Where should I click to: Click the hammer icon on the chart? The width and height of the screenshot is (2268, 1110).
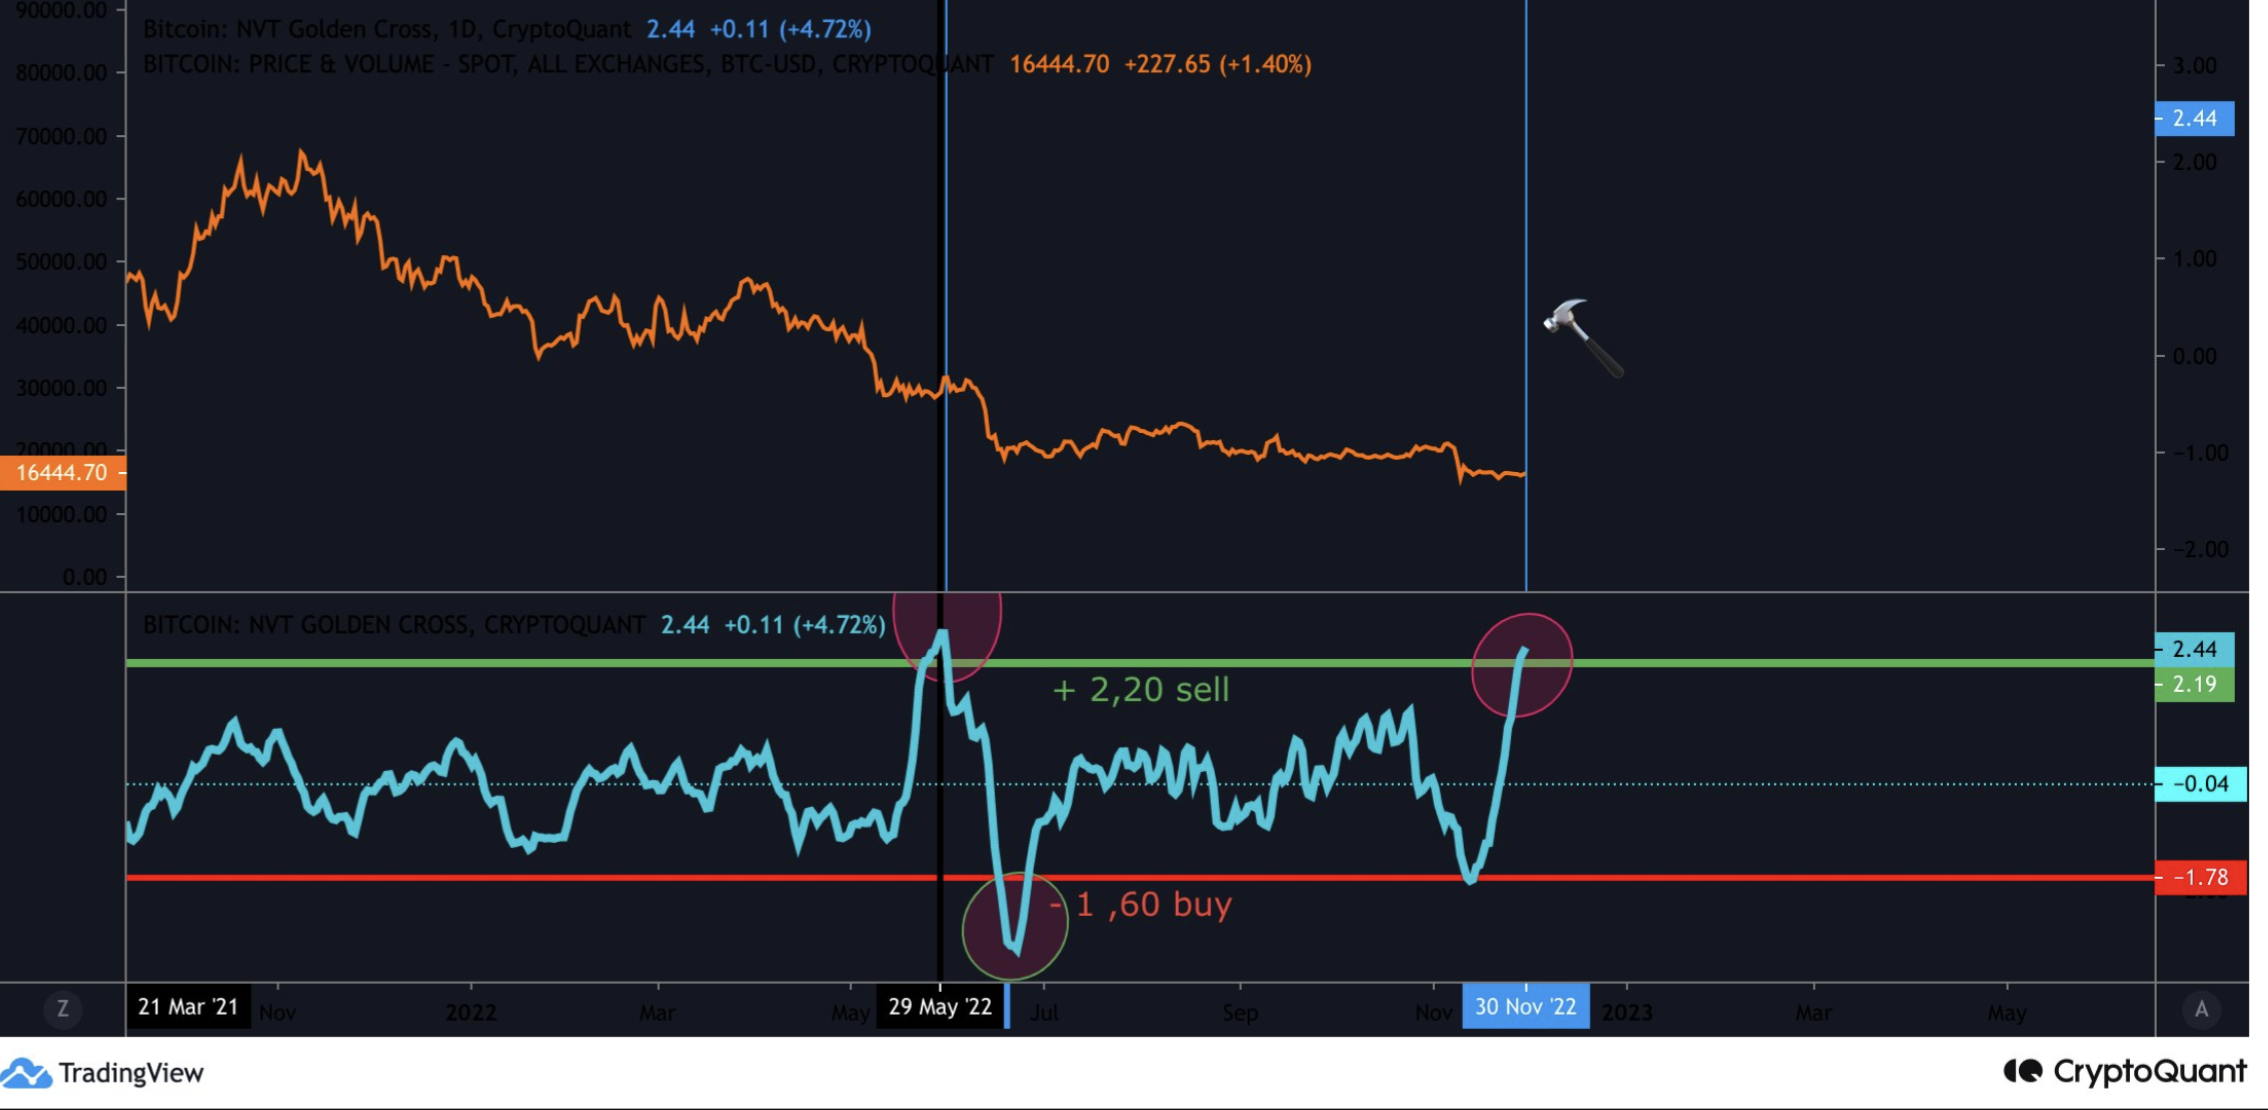pyautogui.click(x=1581, y=336)
